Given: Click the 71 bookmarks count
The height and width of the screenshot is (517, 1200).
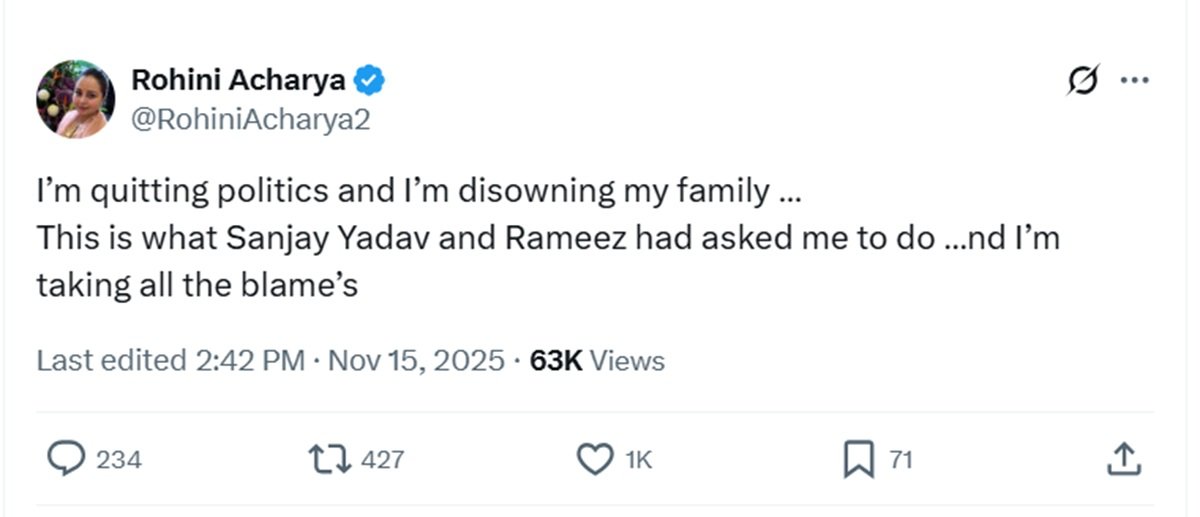Looking at the screenshot, I should click(900, 460).
